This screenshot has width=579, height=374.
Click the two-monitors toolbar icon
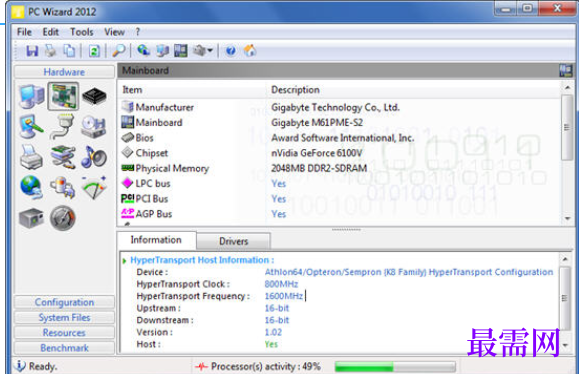click(x=162, y=51)
